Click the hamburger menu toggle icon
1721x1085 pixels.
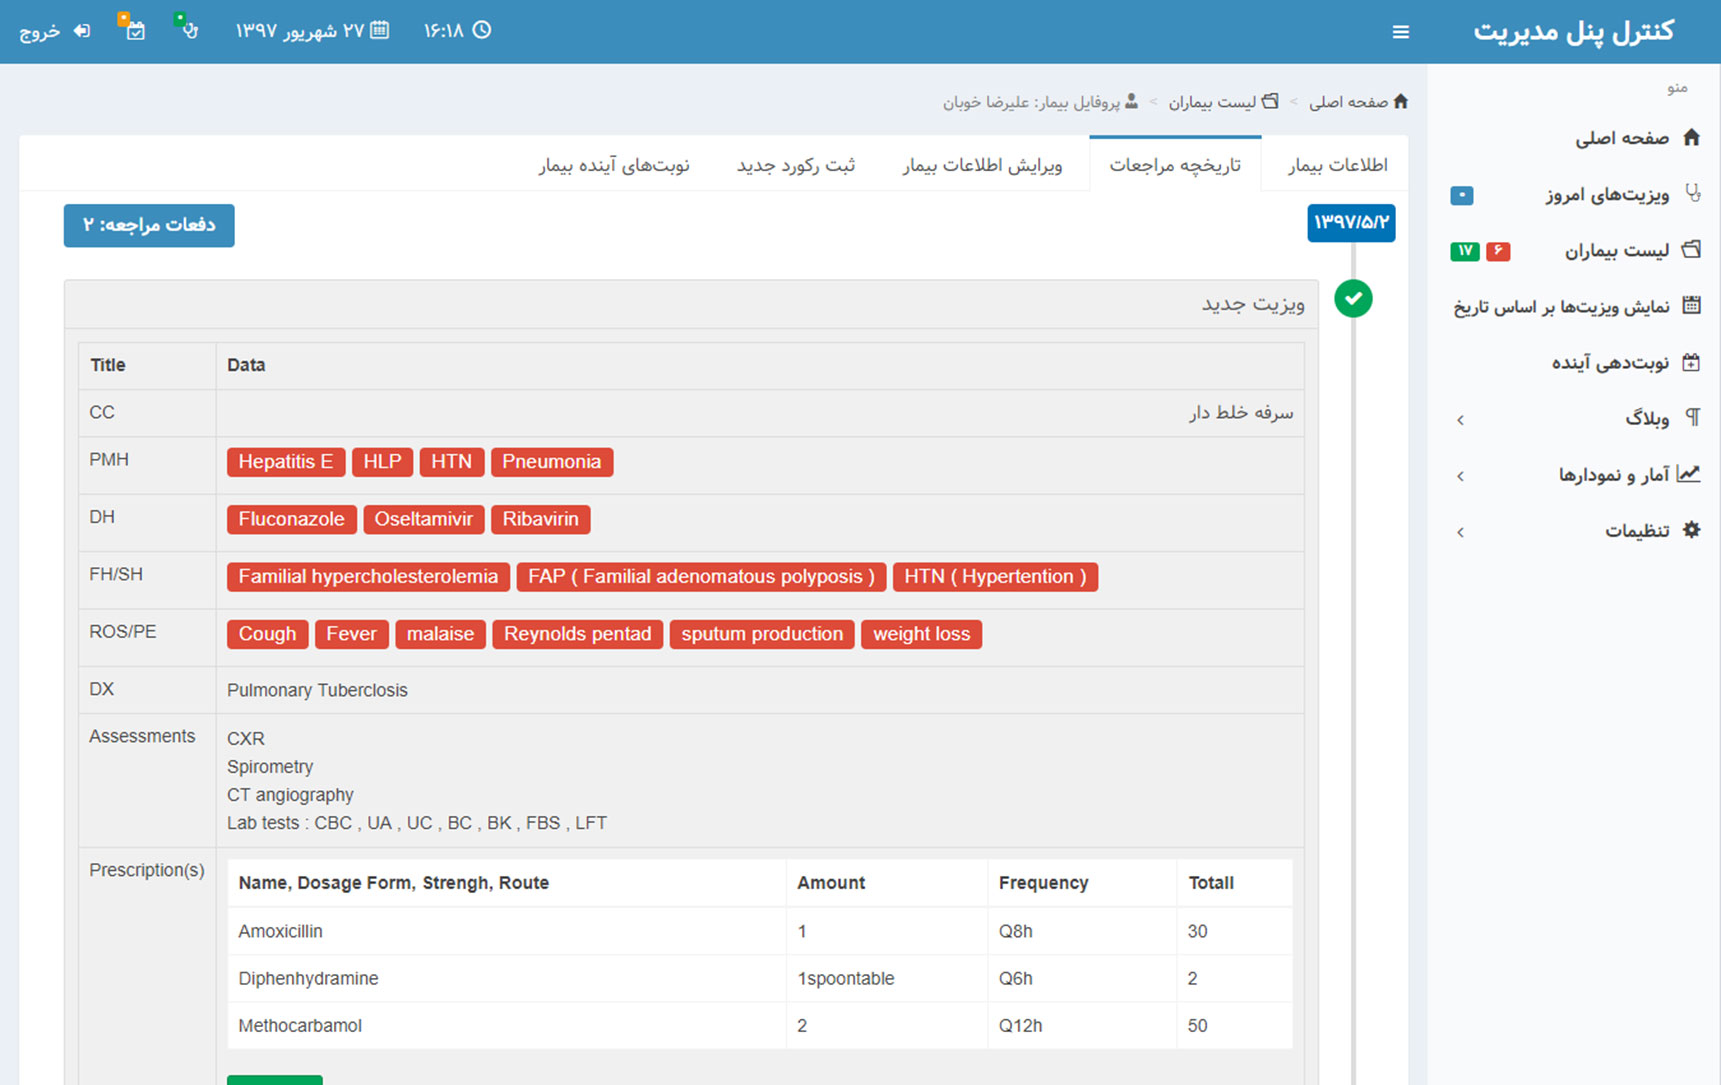tap(1400, 32)
